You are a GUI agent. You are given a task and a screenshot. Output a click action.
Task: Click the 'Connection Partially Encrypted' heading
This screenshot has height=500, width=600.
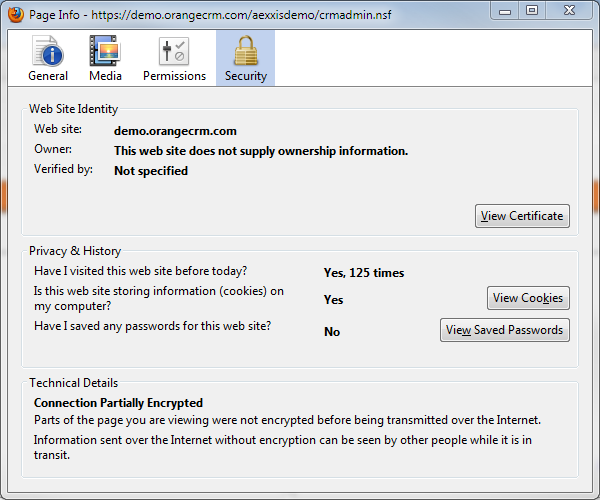click(118, 403)
